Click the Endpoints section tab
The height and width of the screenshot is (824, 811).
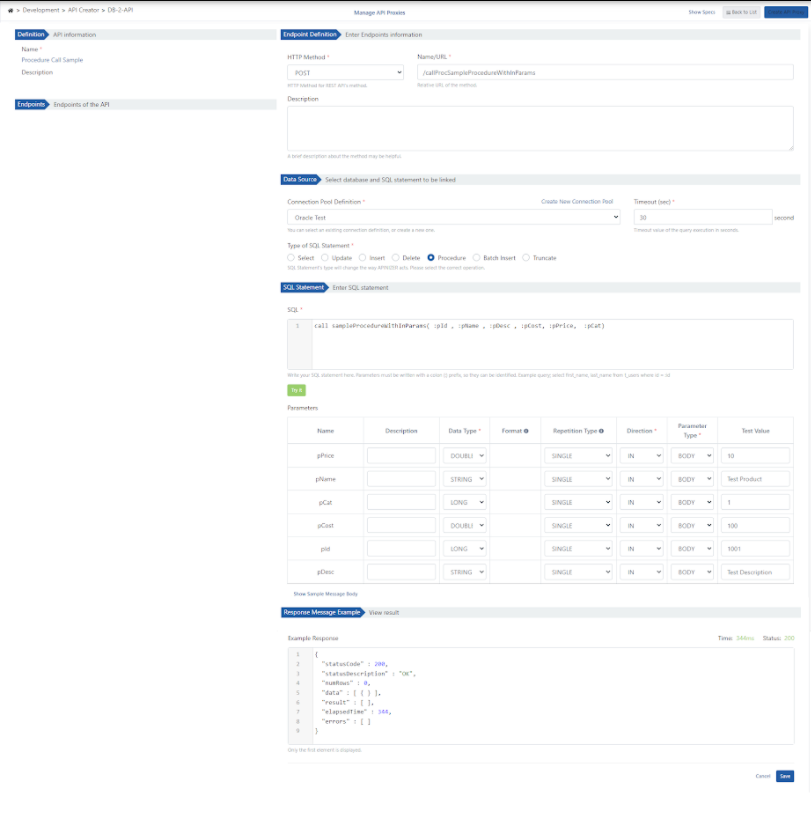(x=32, y=104)
